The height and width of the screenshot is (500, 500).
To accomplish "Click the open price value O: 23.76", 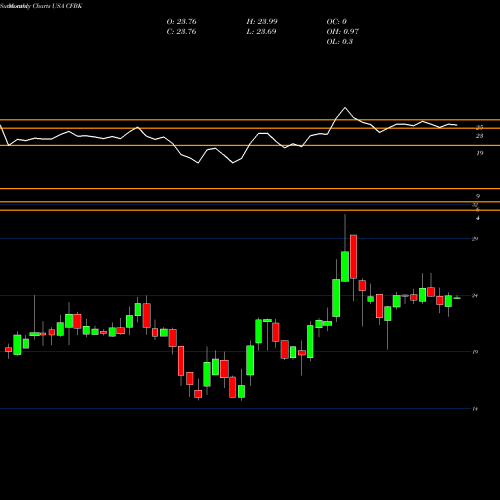I will pos(181,22).
